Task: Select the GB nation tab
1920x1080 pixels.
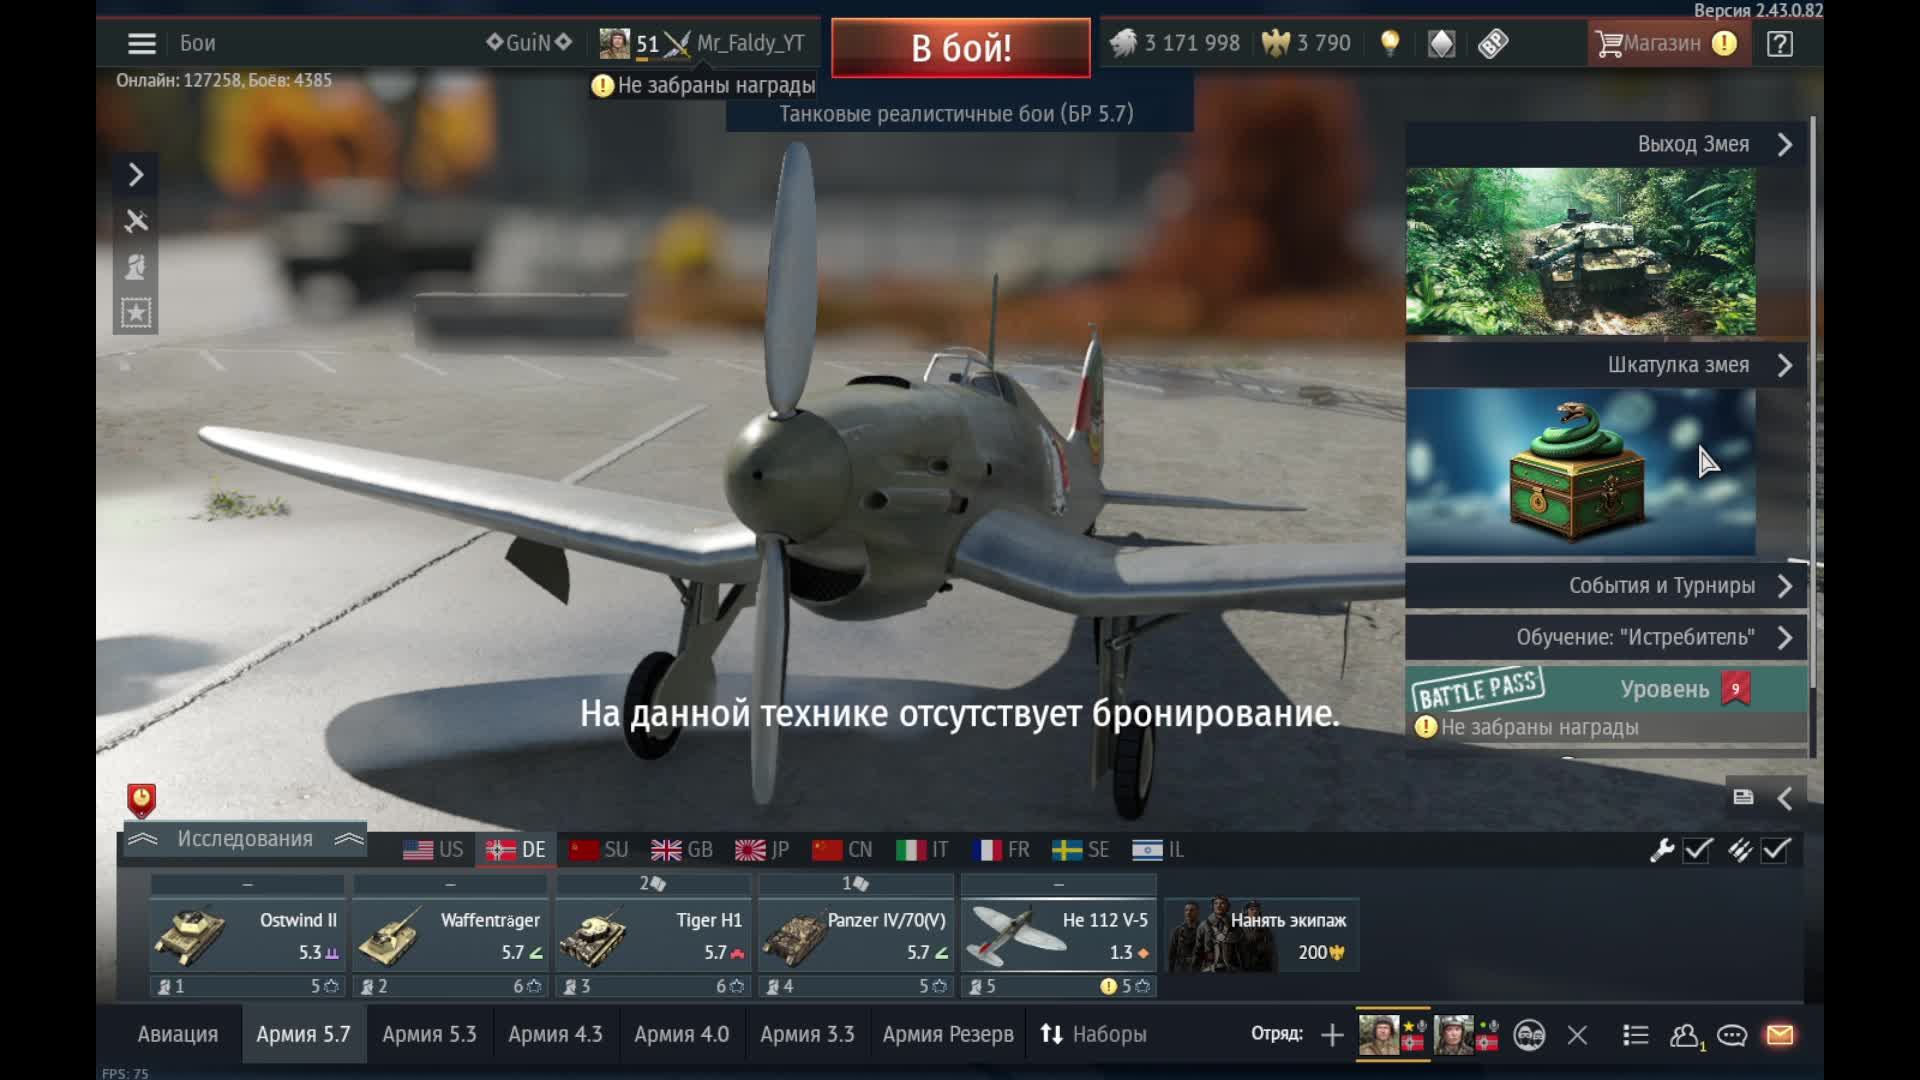Action: tap(681, 850)
